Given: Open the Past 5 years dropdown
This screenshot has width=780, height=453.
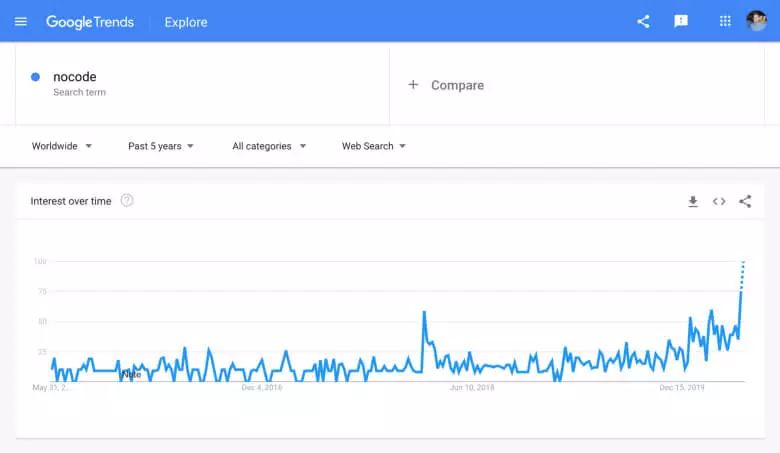Looking at the screenshot, I should pyautogui.click(x=161, y=146).
